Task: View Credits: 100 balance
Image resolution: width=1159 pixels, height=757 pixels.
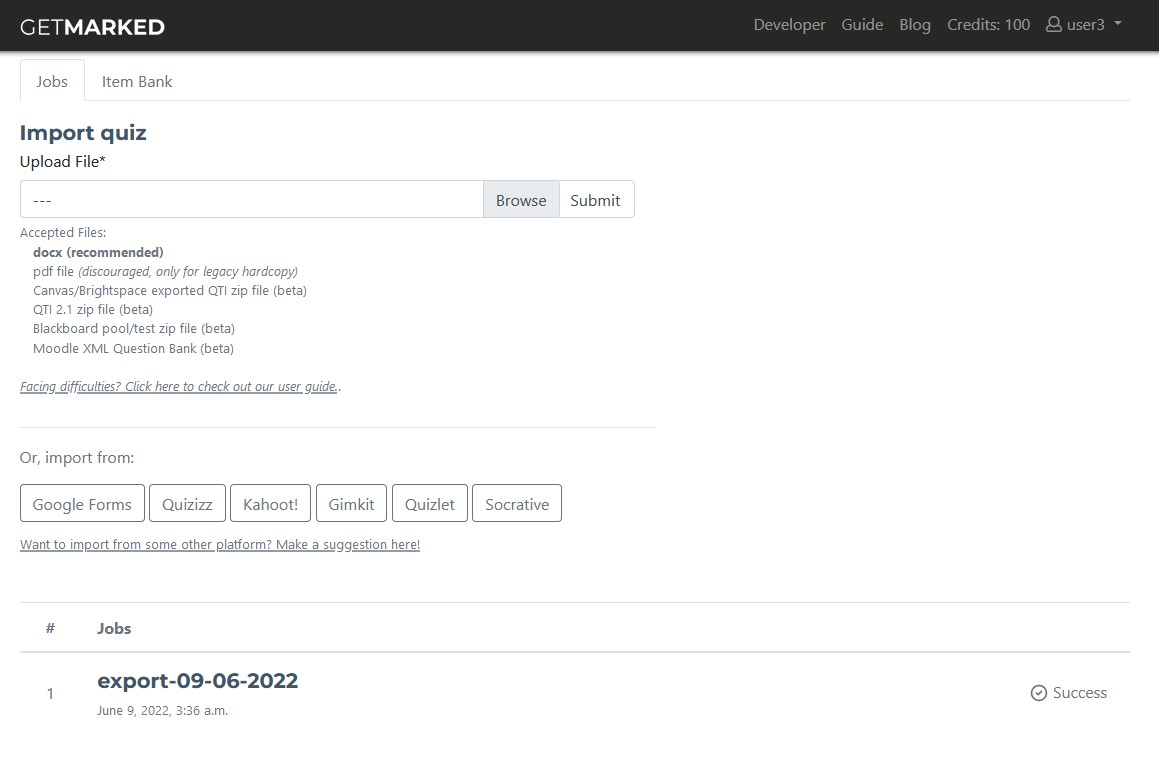Action: click(x=988, y=24)
